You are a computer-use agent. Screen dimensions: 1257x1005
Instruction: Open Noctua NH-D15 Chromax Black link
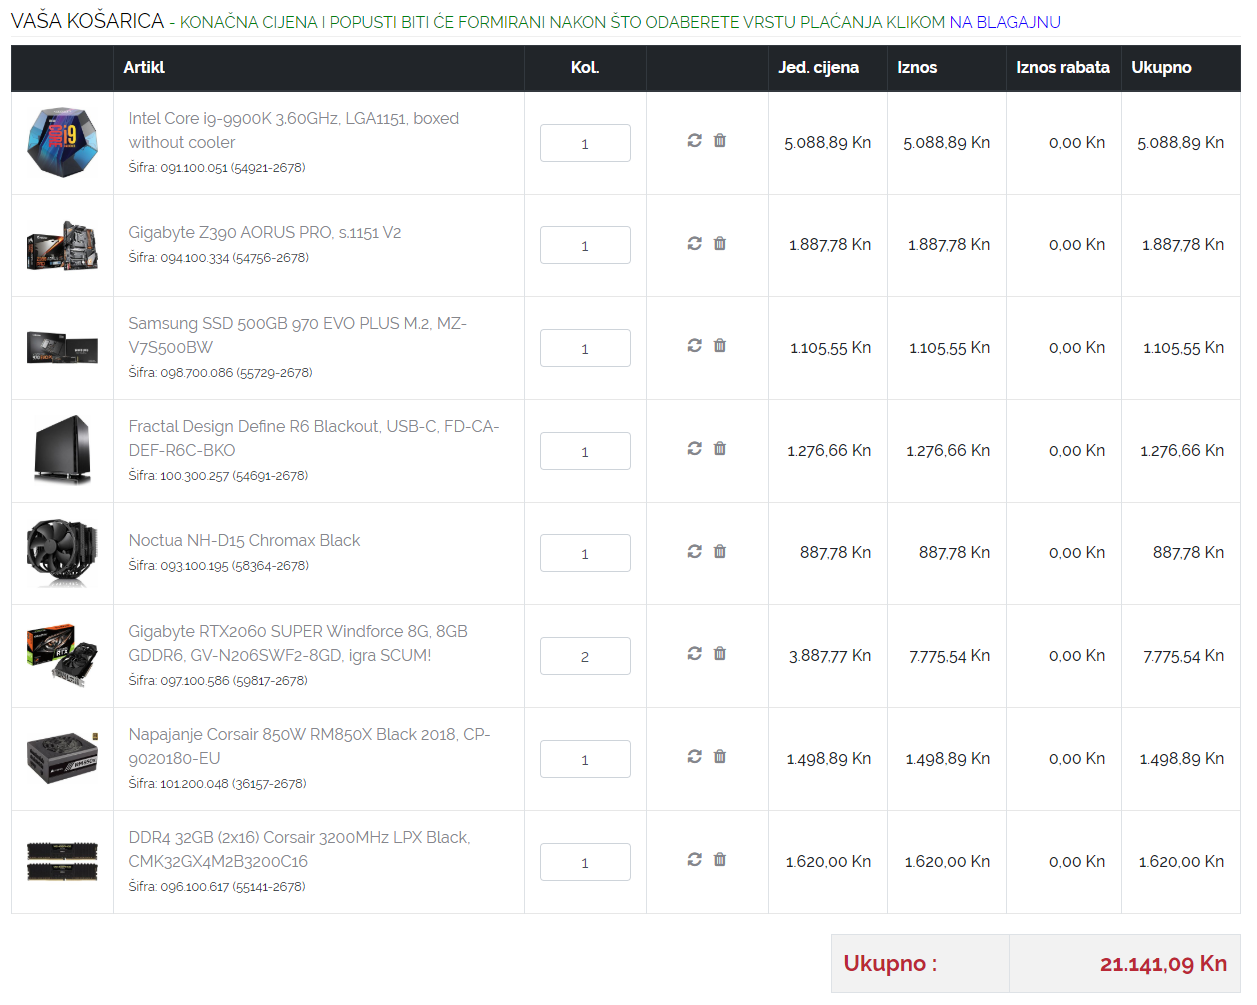click(x=244, y=540)
